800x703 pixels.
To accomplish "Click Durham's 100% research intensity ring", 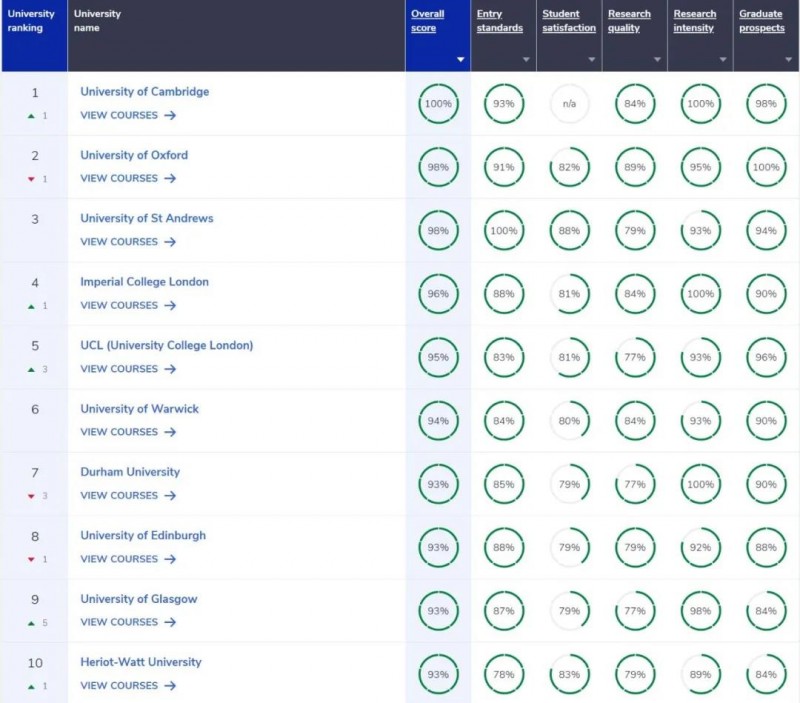I will pos(701,484).
